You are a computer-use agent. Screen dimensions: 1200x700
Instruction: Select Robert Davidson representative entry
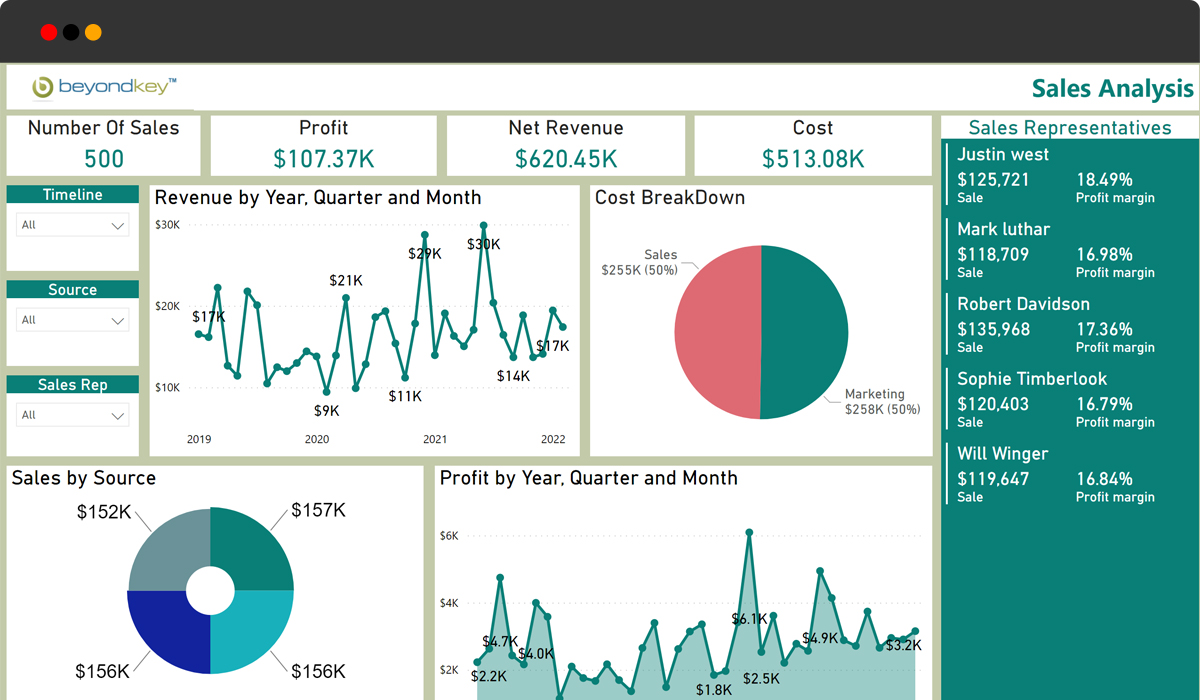pos(1024,304)
